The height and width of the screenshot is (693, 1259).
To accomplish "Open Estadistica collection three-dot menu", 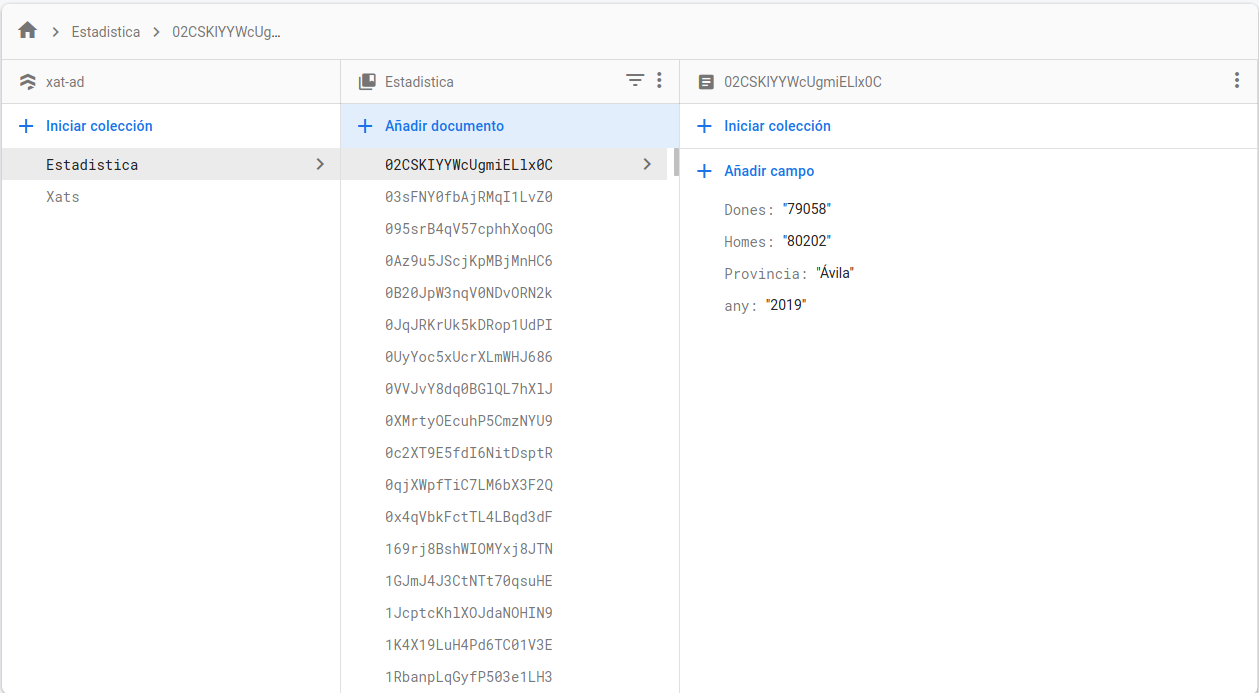I will pyautogui.click(x=659, y=81).
